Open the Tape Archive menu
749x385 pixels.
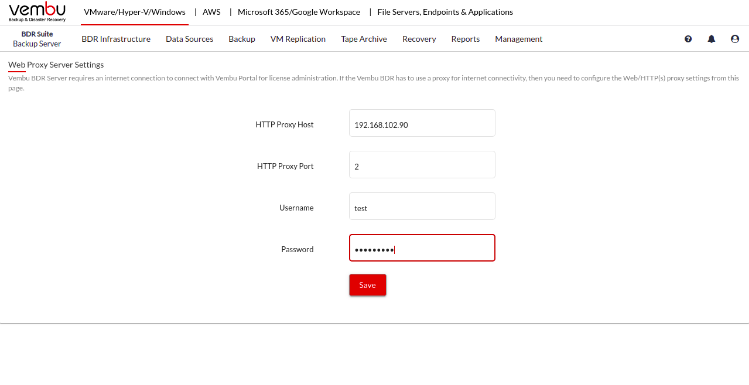(x=364, y=39)
